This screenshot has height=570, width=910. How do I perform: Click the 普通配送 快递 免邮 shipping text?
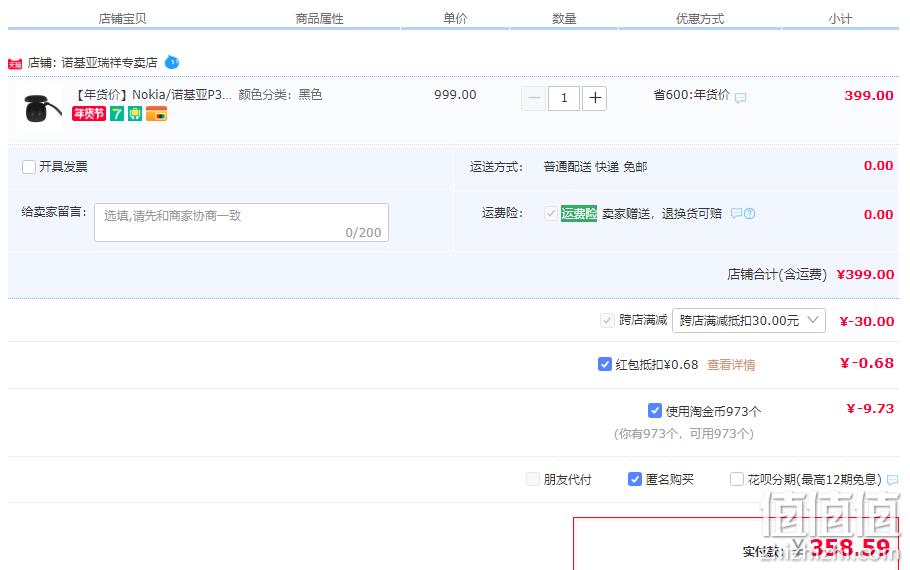tap(595, 167)
